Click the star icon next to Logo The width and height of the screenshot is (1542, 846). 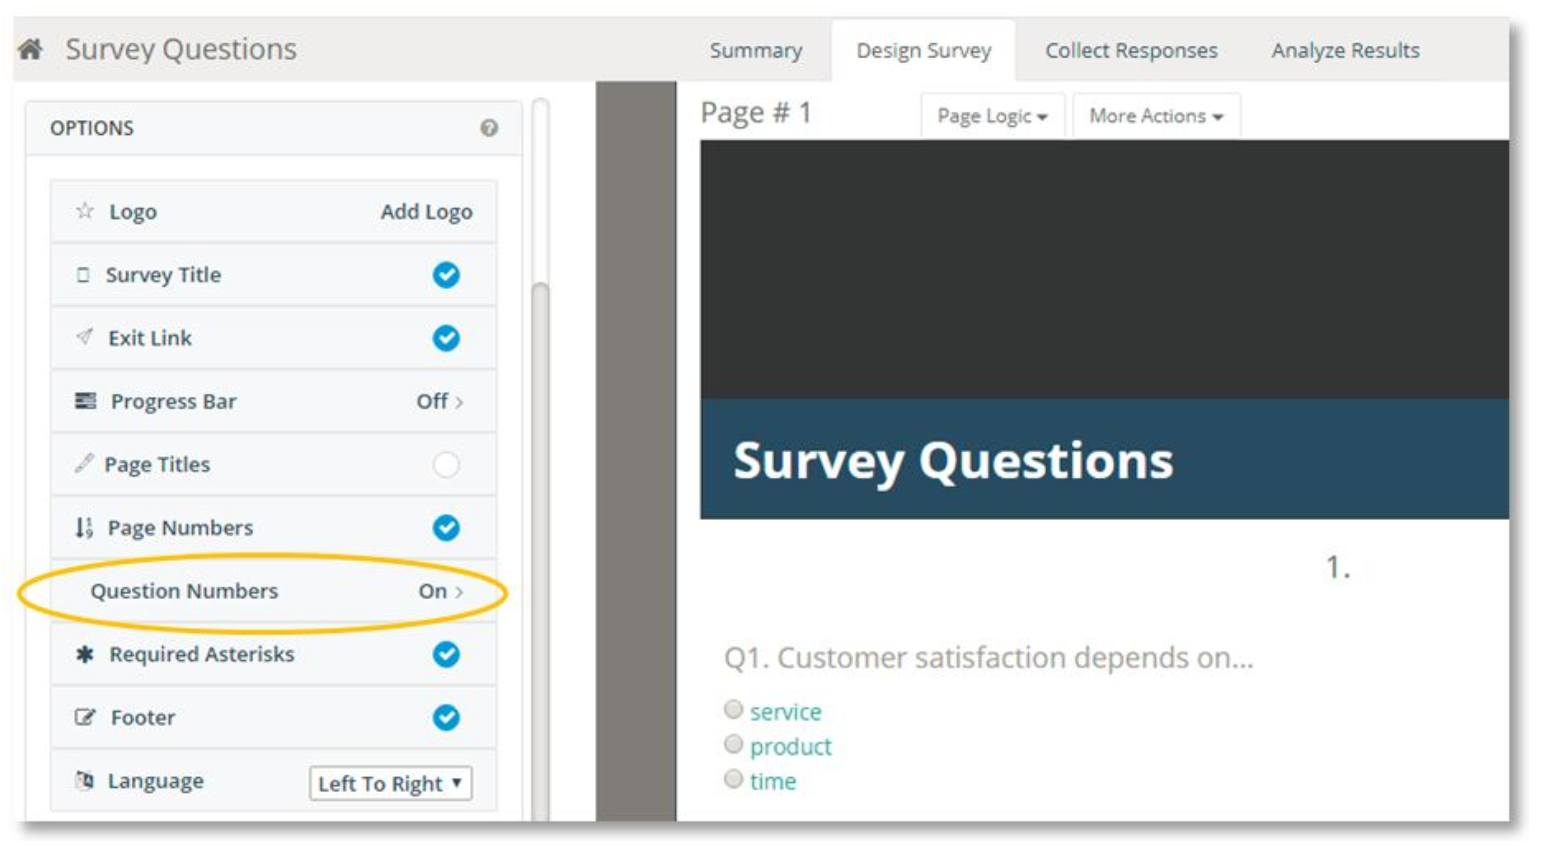tap(85, 211)
